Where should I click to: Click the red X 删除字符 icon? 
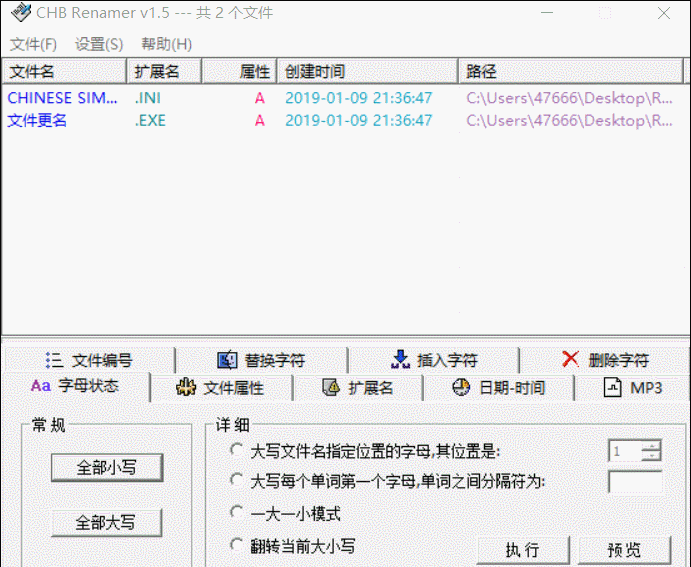pos(571,360)
